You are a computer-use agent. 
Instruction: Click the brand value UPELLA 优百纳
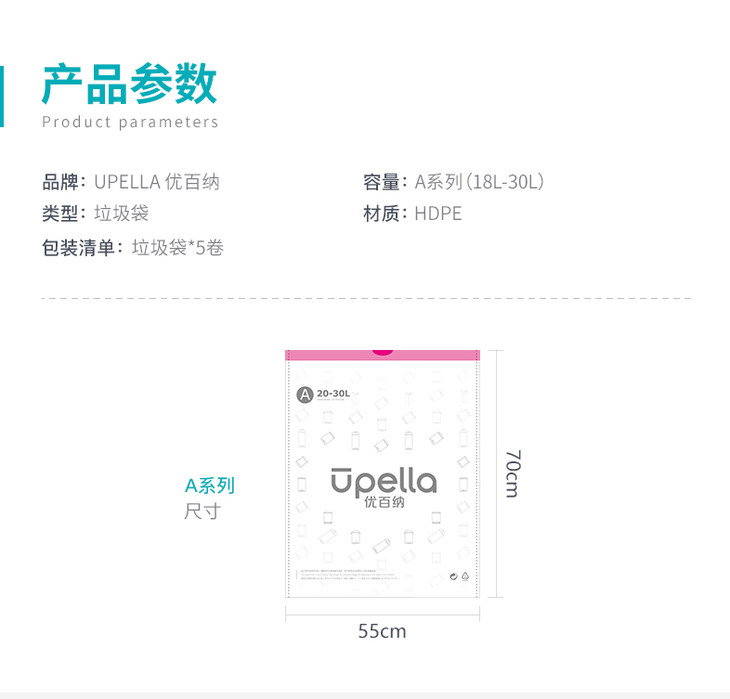157,182
